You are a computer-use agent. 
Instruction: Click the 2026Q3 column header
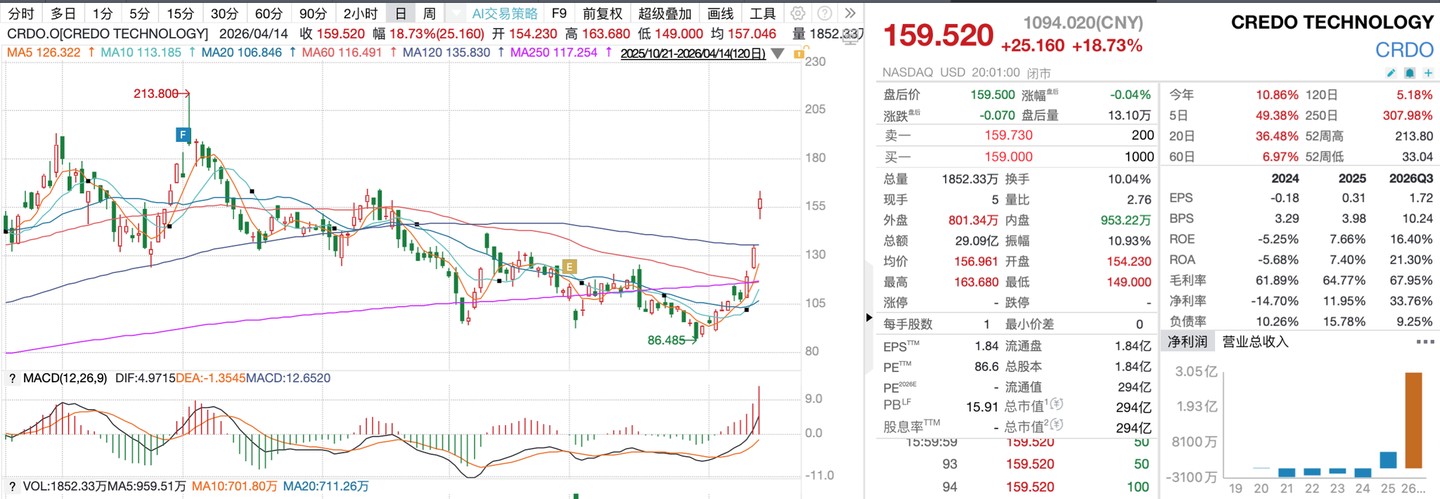[x=1409, y=178]
